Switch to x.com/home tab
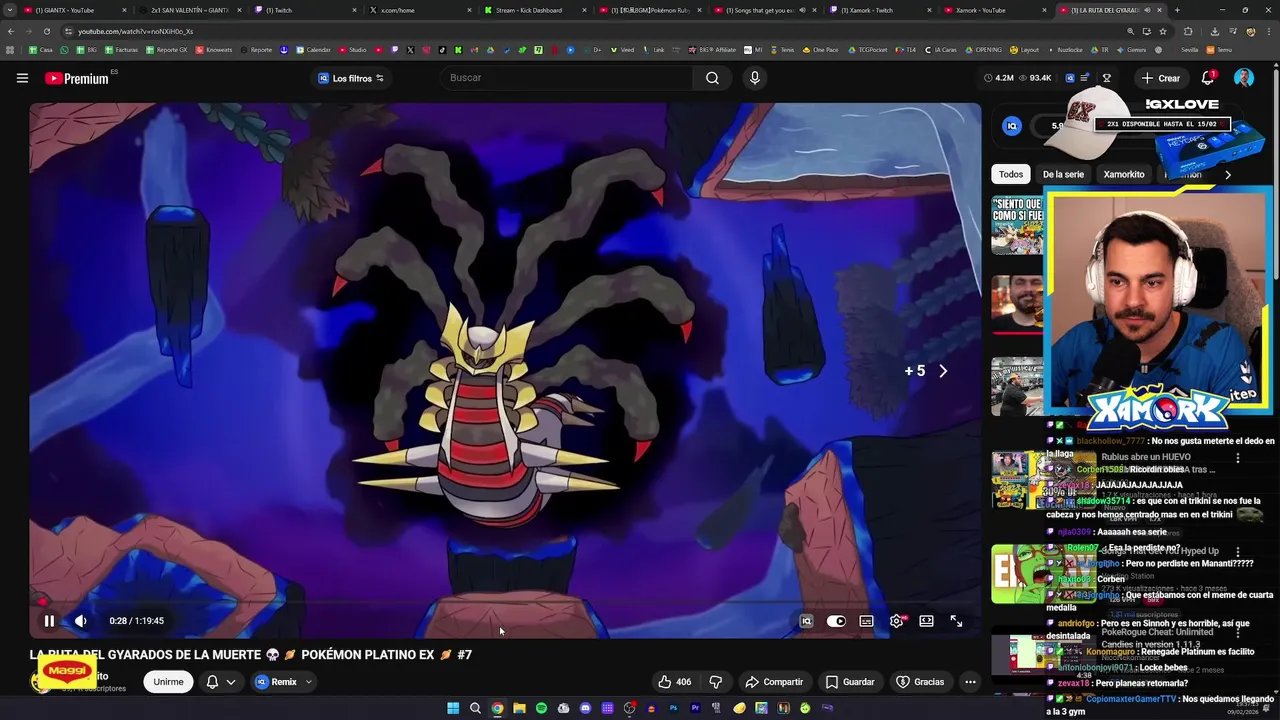Screen dimensions: 1280x720 [420, 10]
